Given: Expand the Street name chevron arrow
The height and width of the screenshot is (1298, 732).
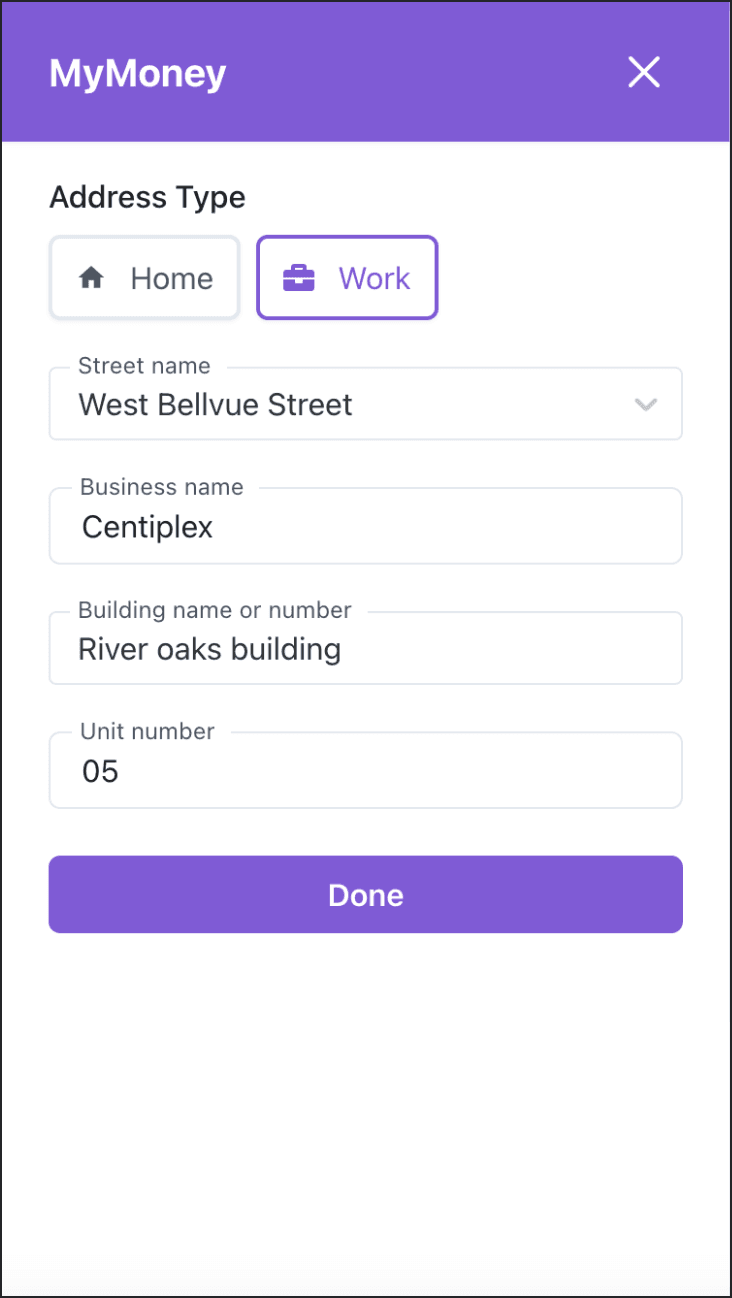Looking at the screenshot, I should point(646,405).
